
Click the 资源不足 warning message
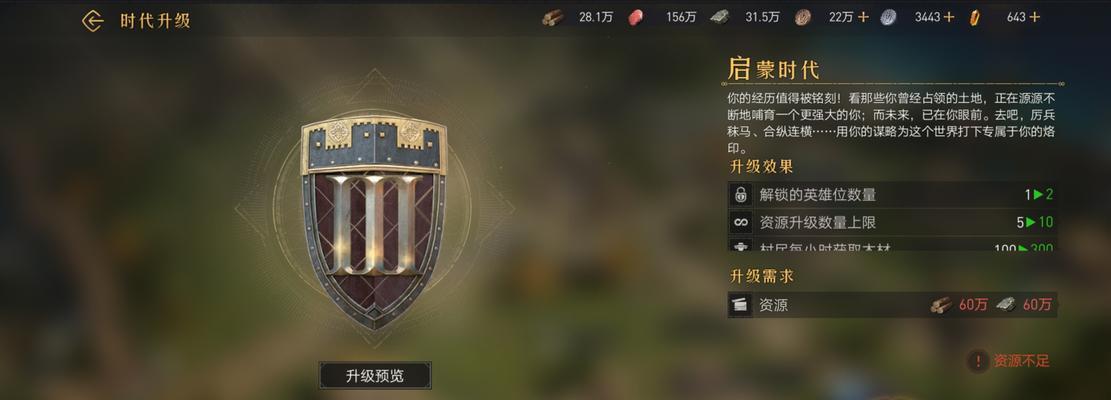(1021, 361)
